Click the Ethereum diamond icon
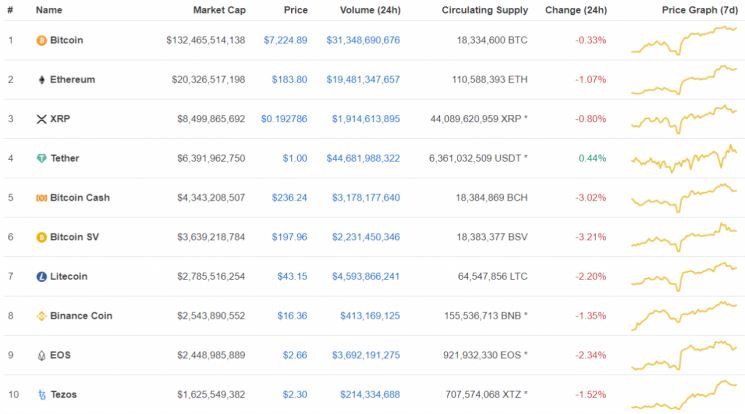The height and width of the screenshot is (414, 745). [41, 80]
